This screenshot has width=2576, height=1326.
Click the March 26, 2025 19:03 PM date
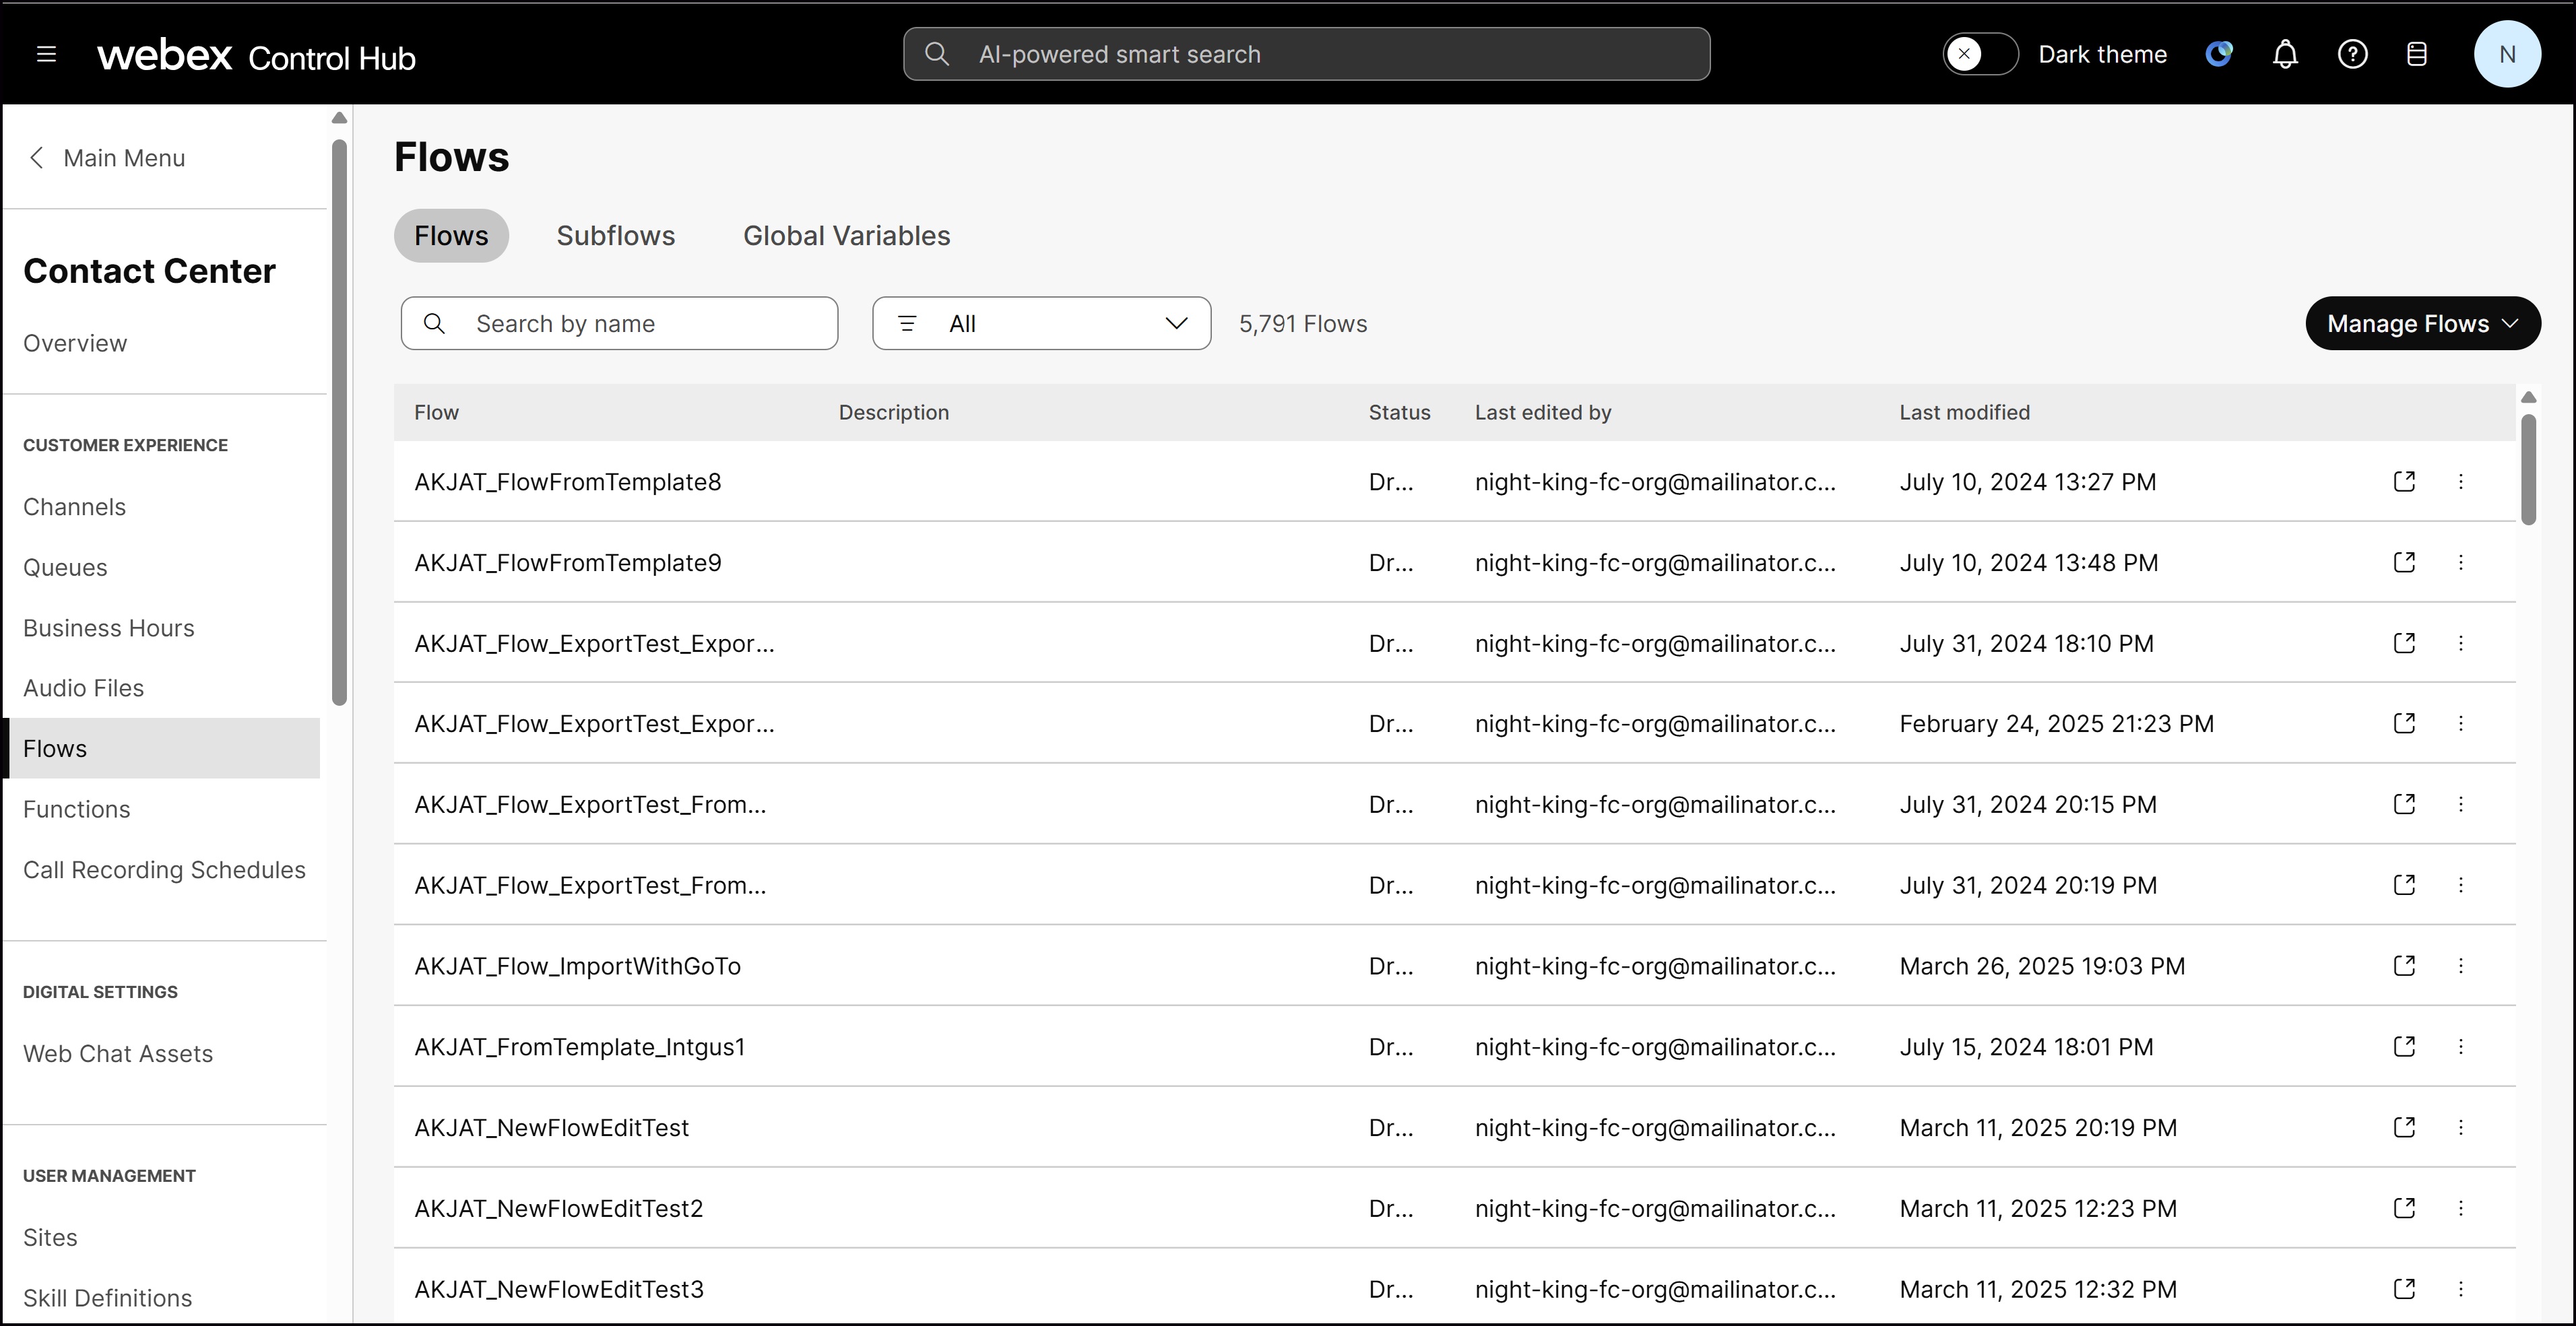(2042, 966)
